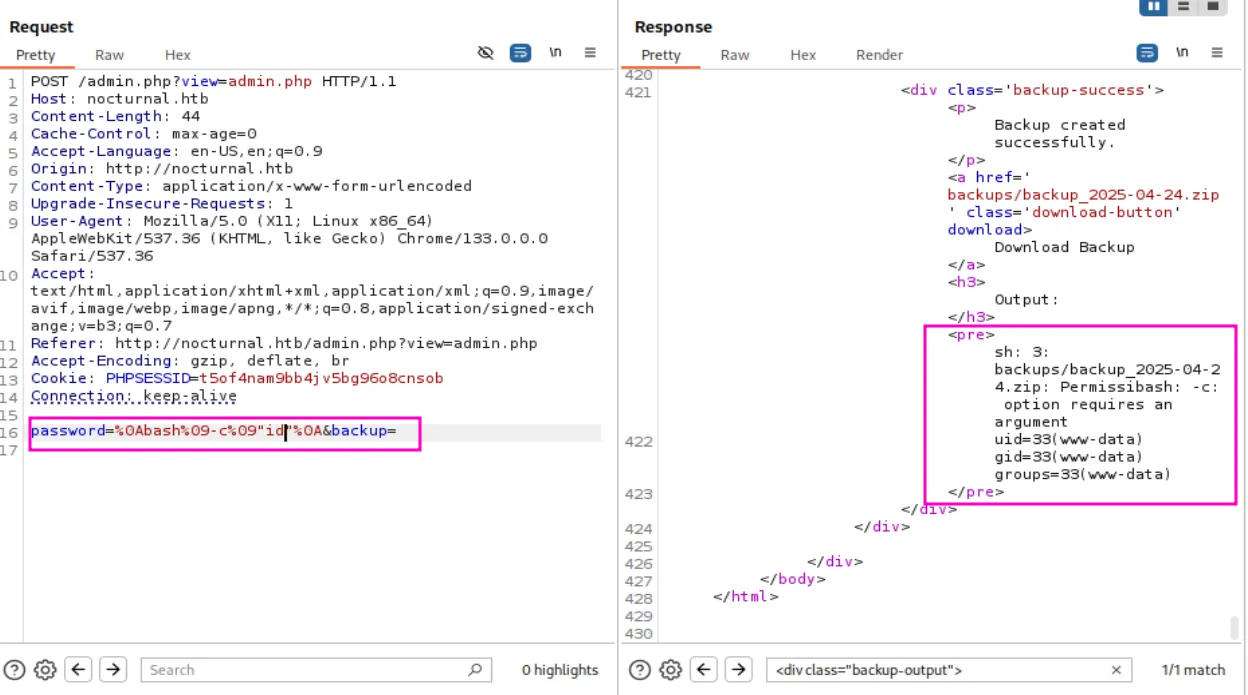1248x695 pixels.
Task: Clear the Response search field
Action: click(x=1117, y=670)
